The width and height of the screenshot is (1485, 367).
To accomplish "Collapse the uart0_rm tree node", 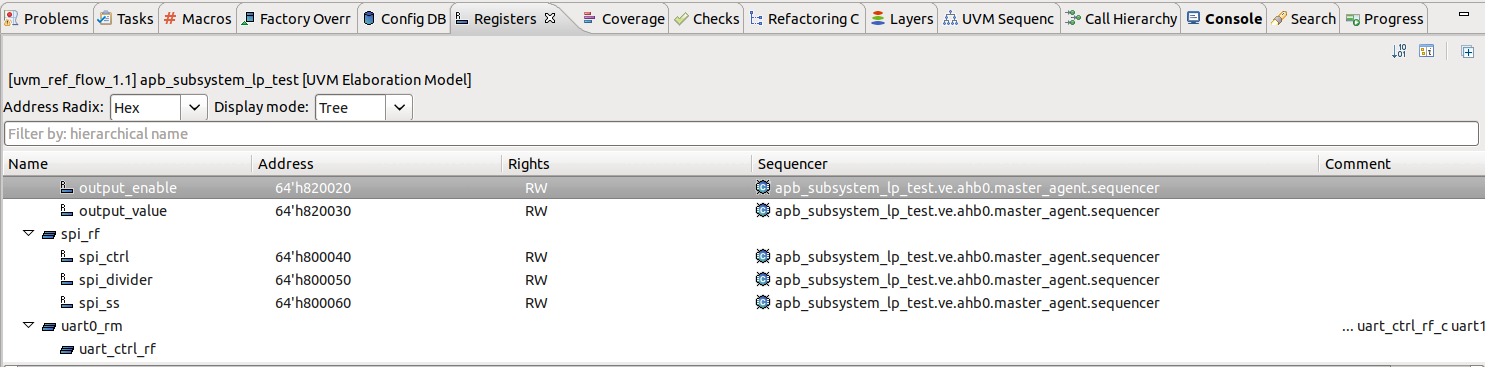I will coord(29,326).
